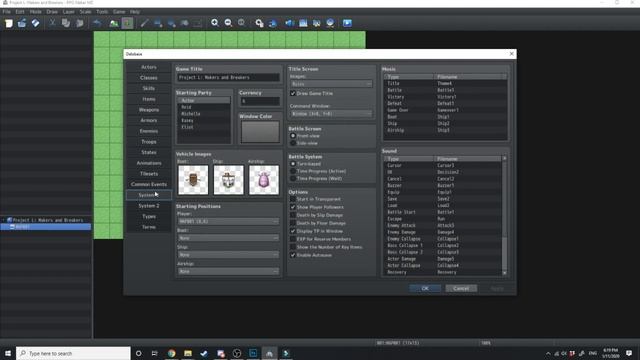Open the Database from toolbar gear icon
The width and height of the screenshot is (640, 360).
click(259, 23)
